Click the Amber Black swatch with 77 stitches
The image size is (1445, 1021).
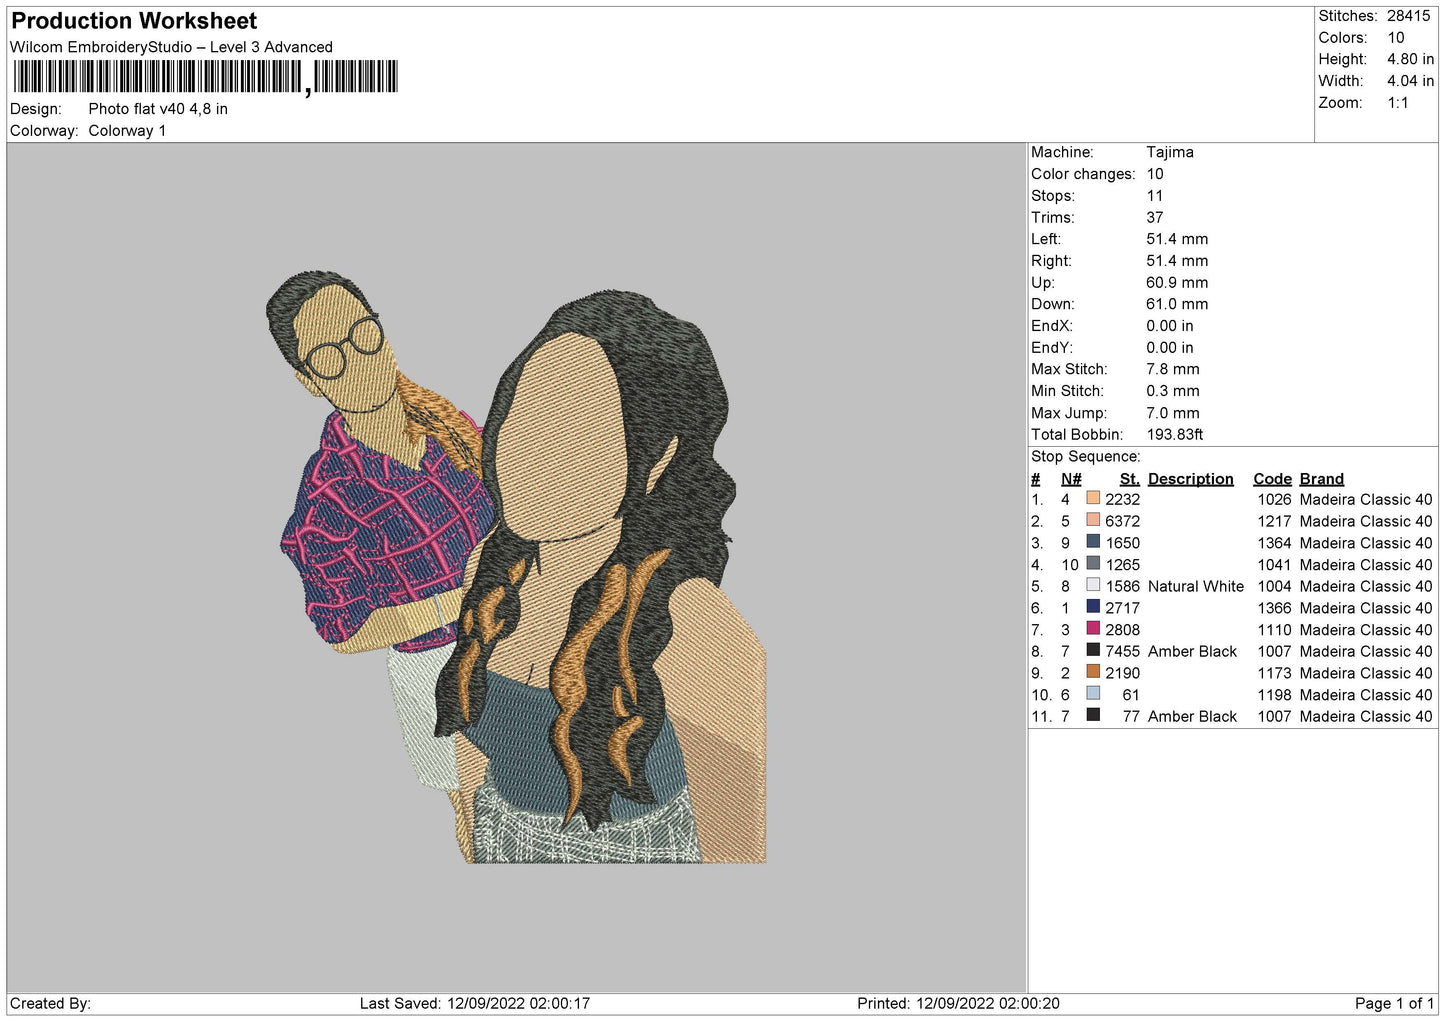click(1093, 715)
